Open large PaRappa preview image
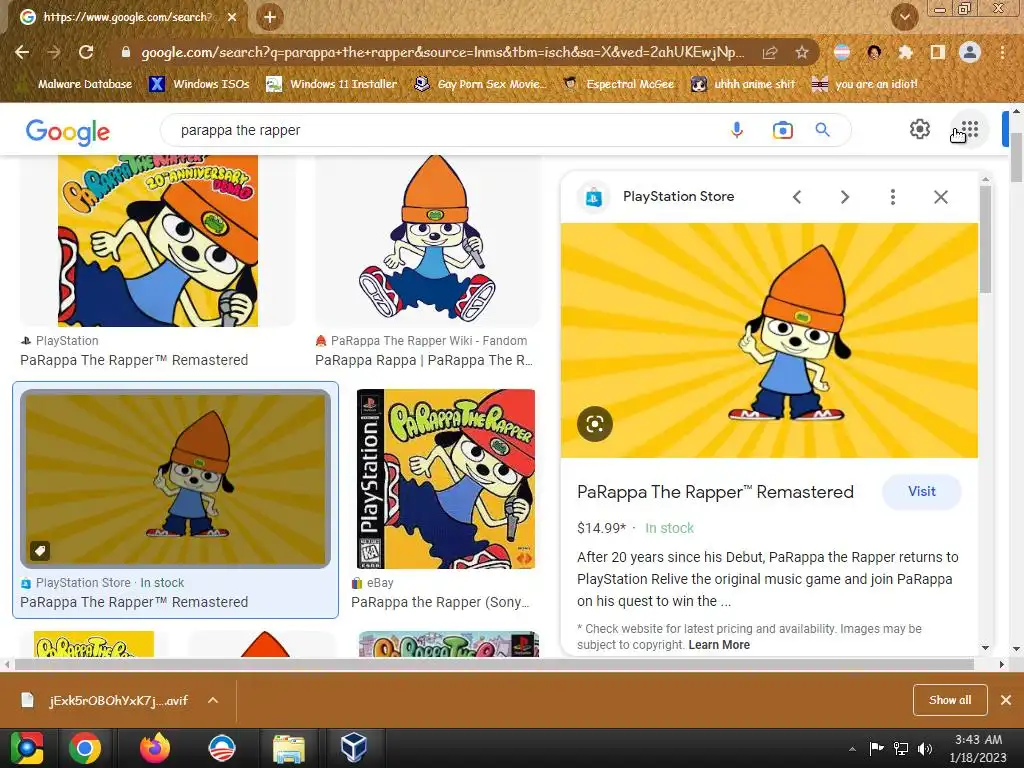 (x=769, y=340)
